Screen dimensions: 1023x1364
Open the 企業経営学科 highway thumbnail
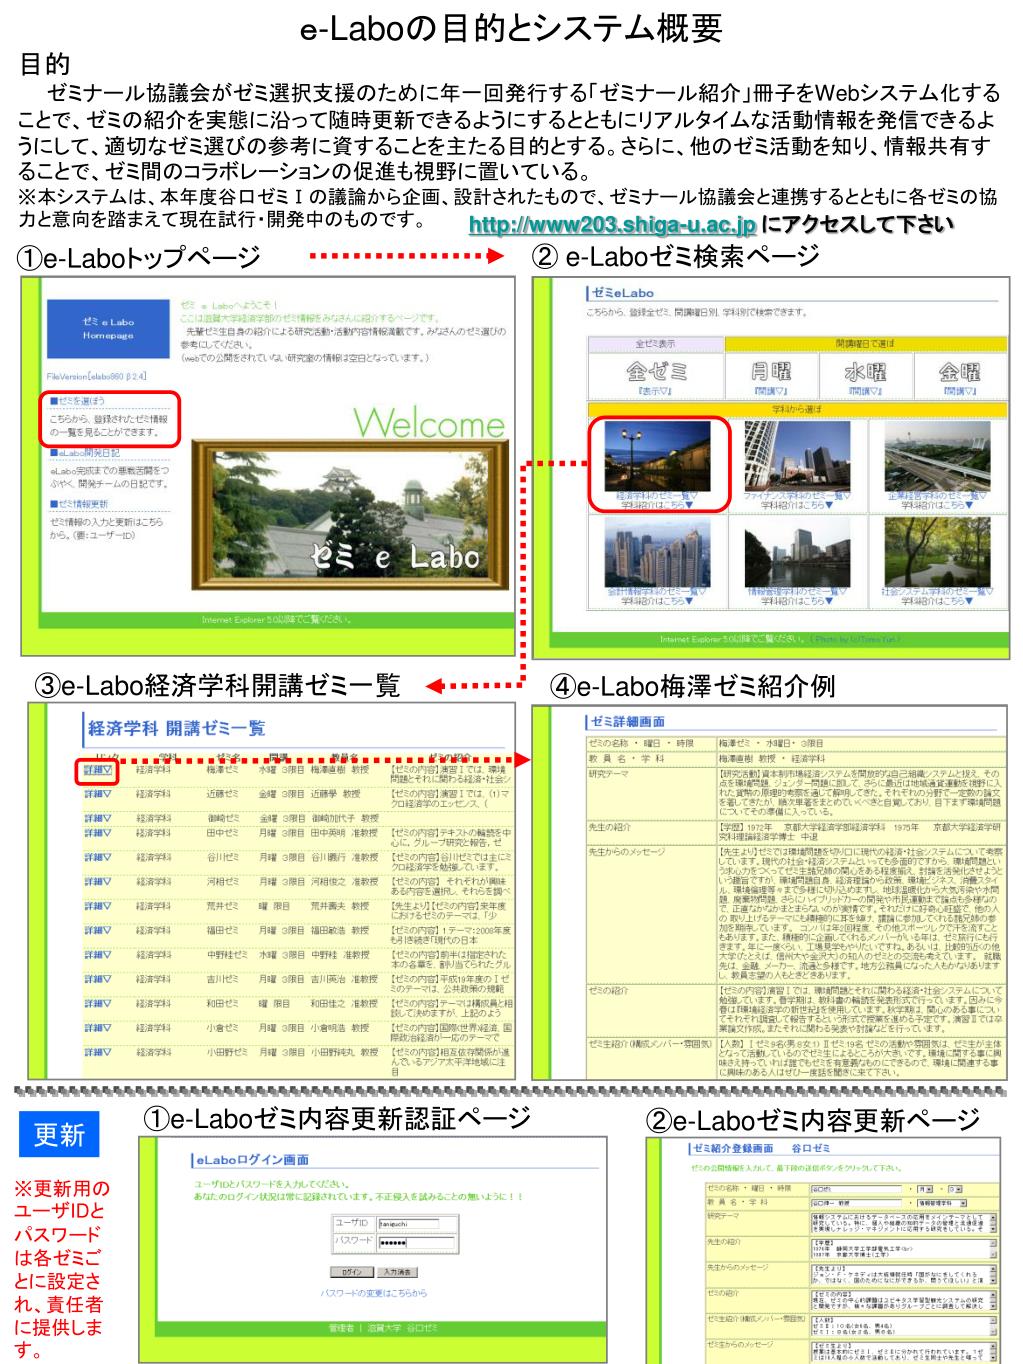tap(937, 456)
